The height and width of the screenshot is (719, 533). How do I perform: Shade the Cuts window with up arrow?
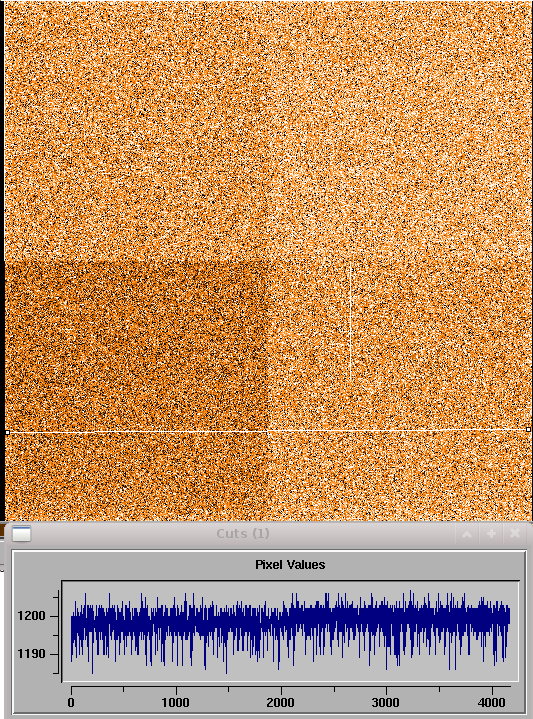467,534
